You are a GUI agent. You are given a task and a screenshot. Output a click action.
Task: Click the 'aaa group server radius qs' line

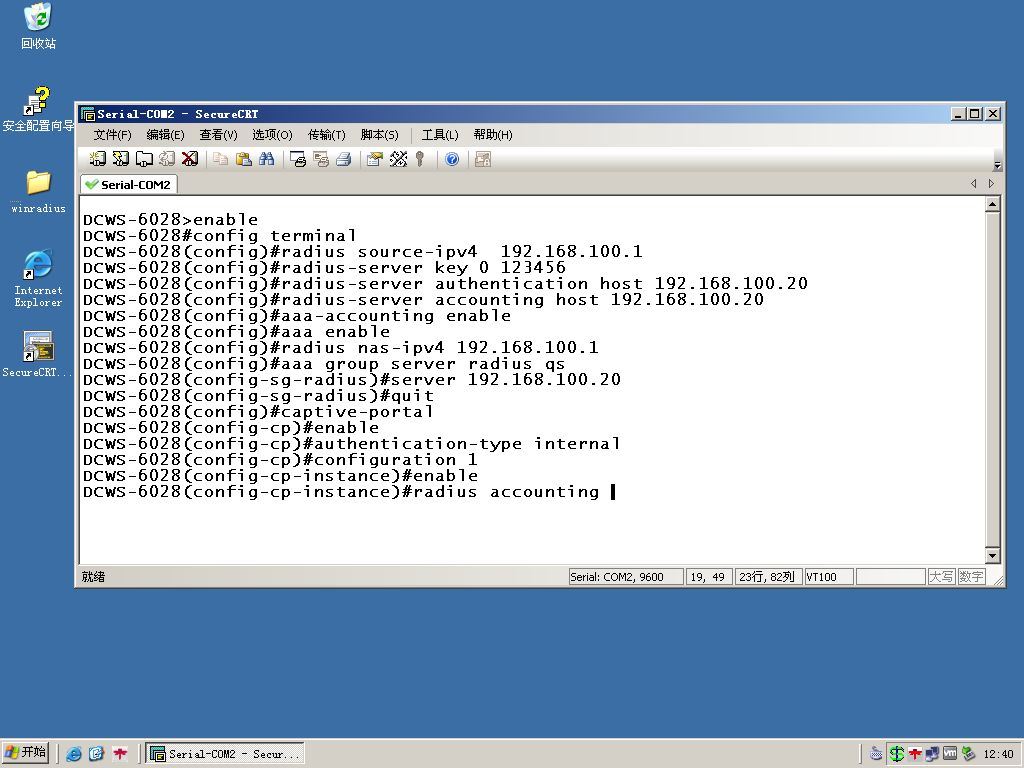[x=324, y=364]
